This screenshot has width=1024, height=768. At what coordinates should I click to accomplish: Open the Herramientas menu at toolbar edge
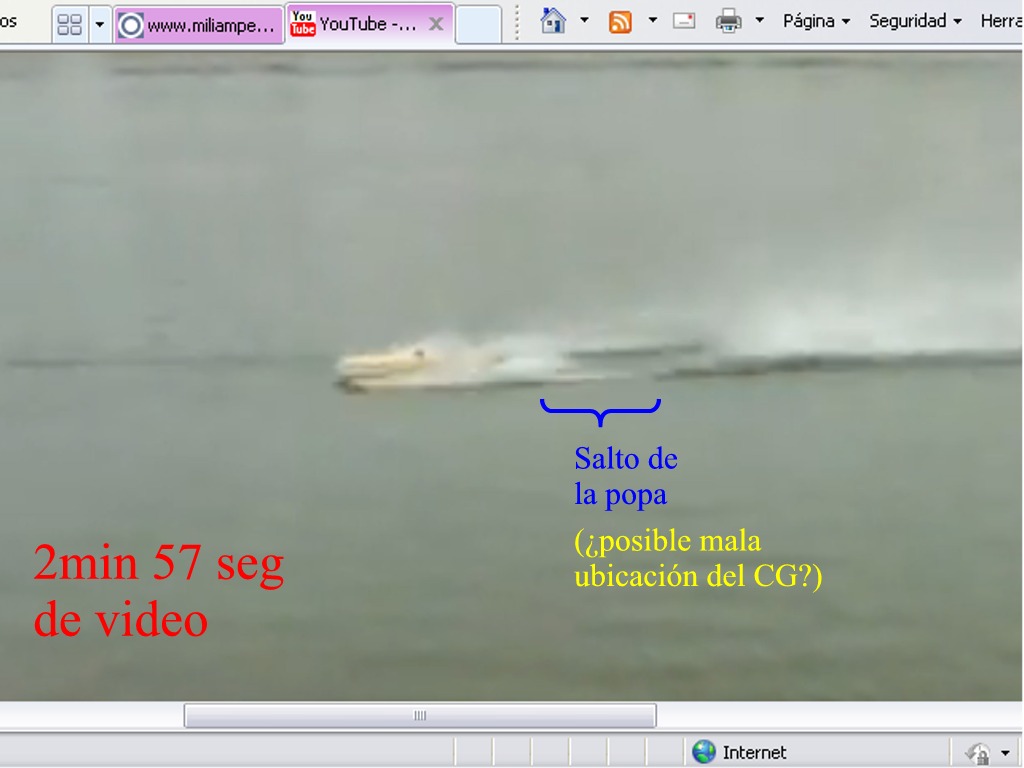coord(1000,21)
